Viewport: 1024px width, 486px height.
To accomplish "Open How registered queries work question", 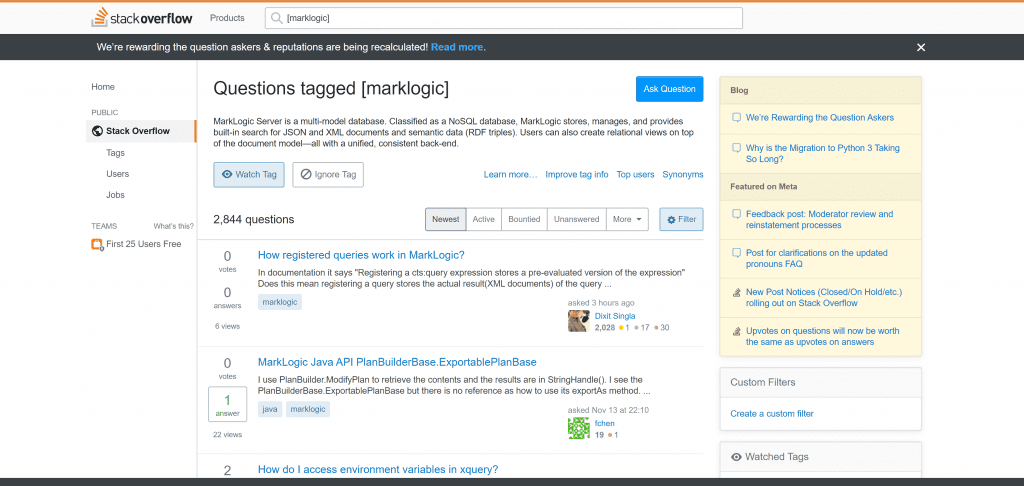I will click(361, 255).
